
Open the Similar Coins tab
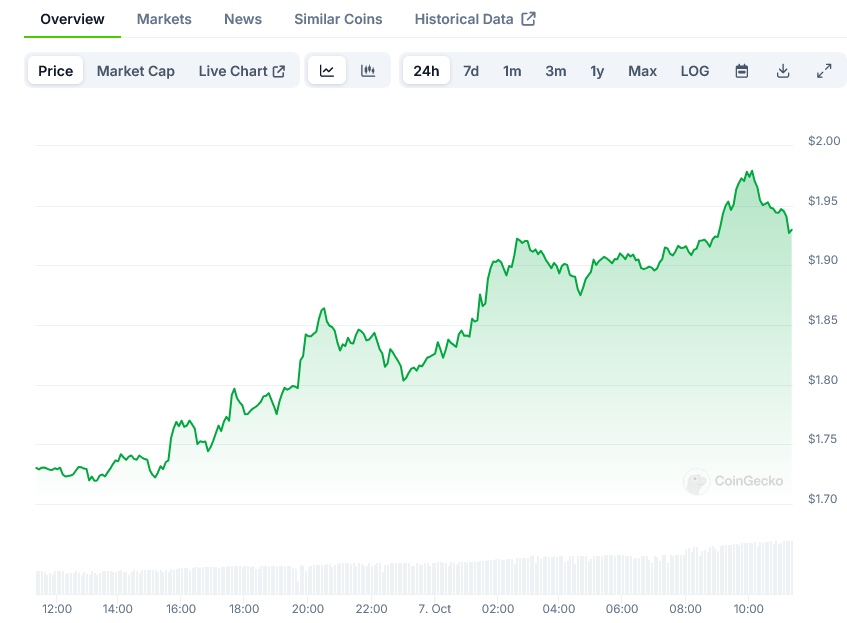coord(338,19)
